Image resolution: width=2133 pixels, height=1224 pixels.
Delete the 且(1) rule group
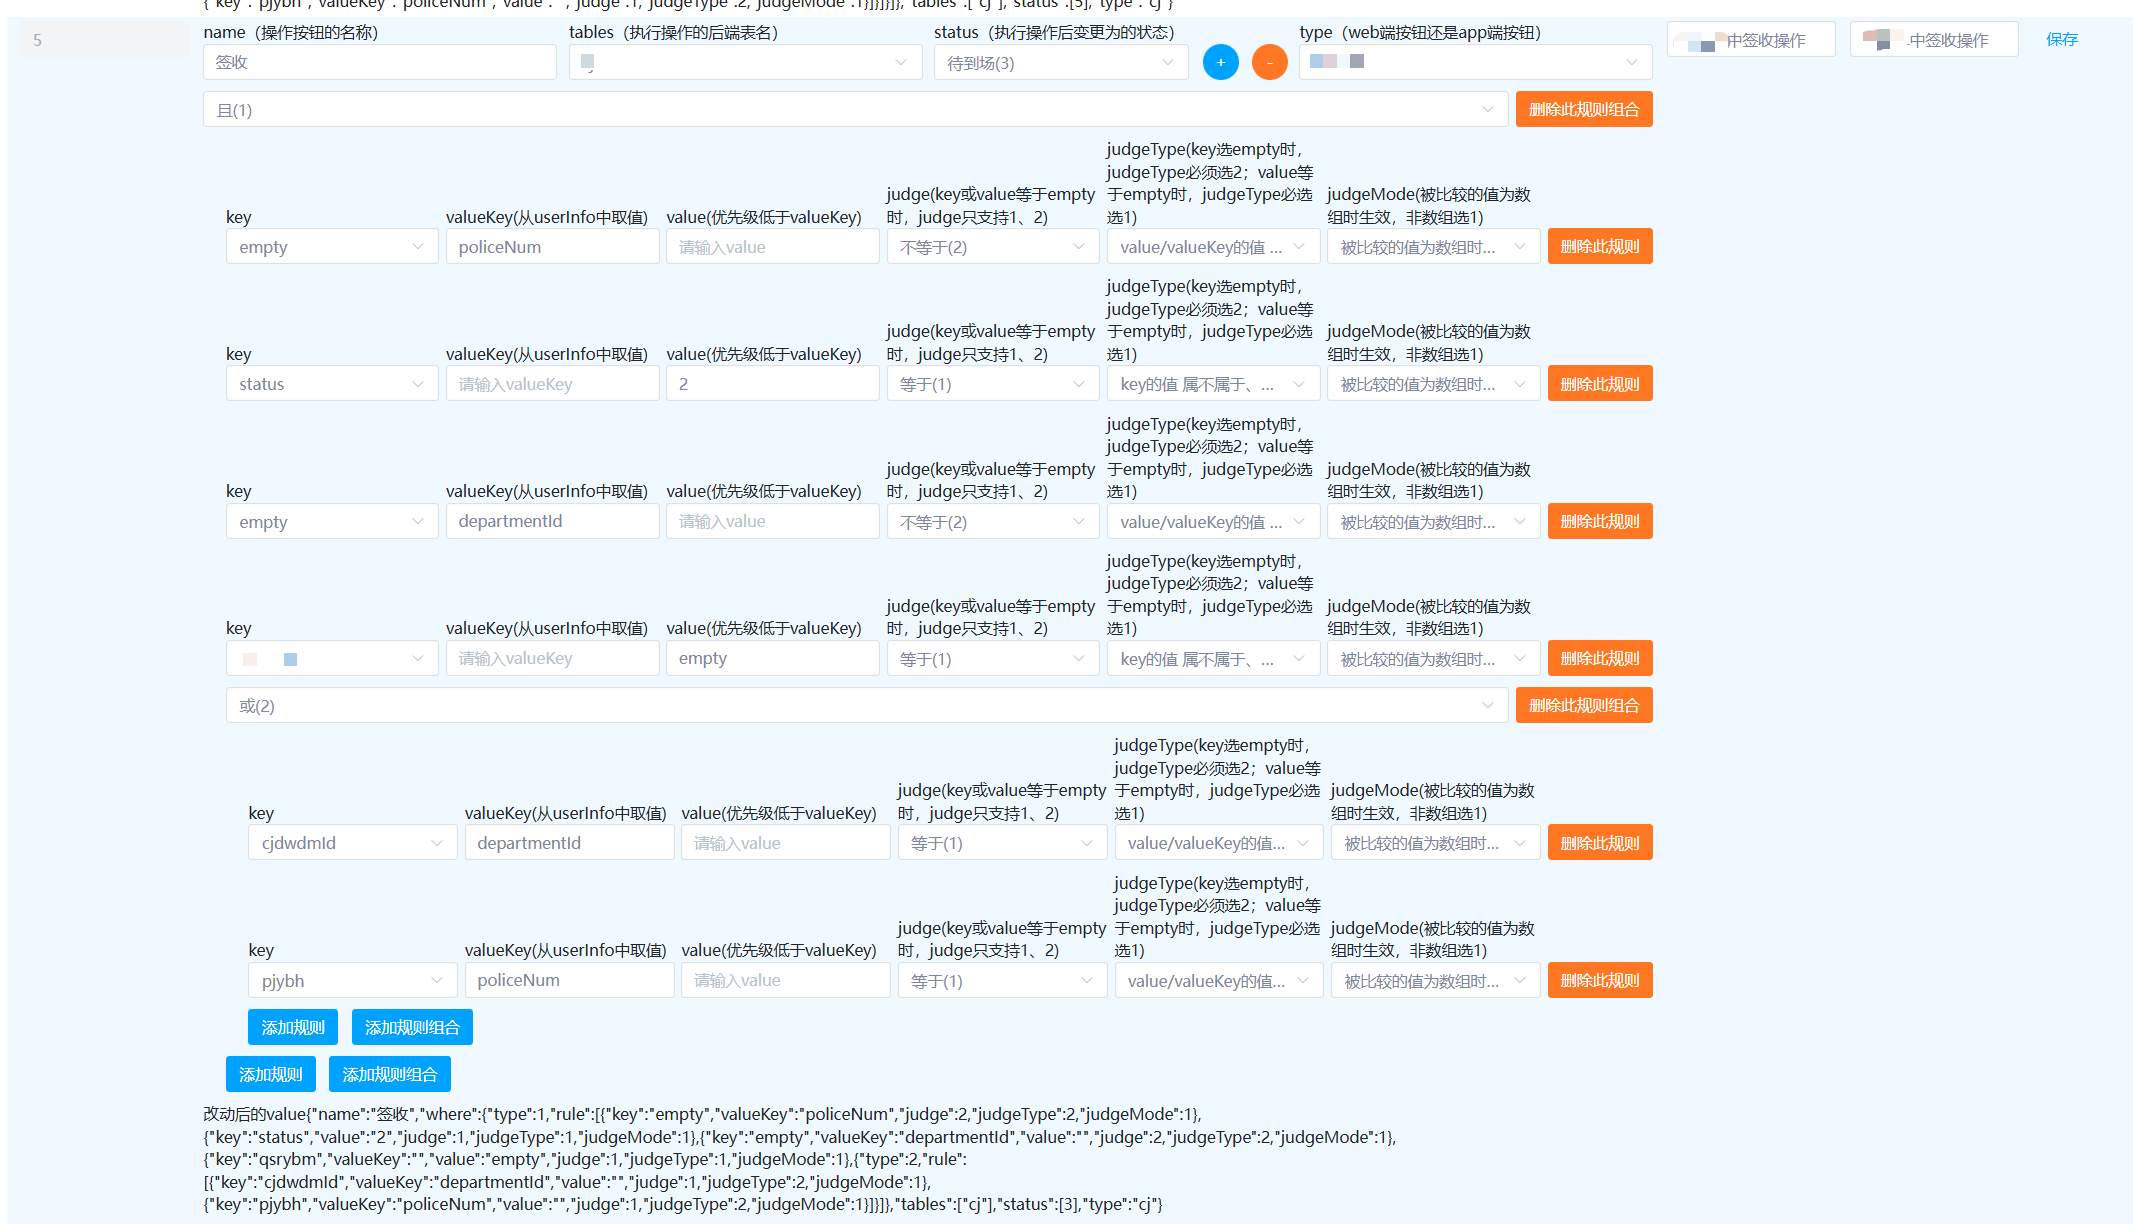(1583, 109)
